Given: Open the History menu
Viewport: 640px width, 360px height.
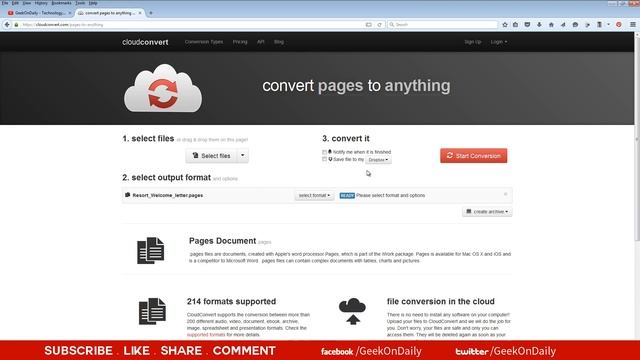Looking at the screenshot, I should pyautogui.click(x=41, y=3).
